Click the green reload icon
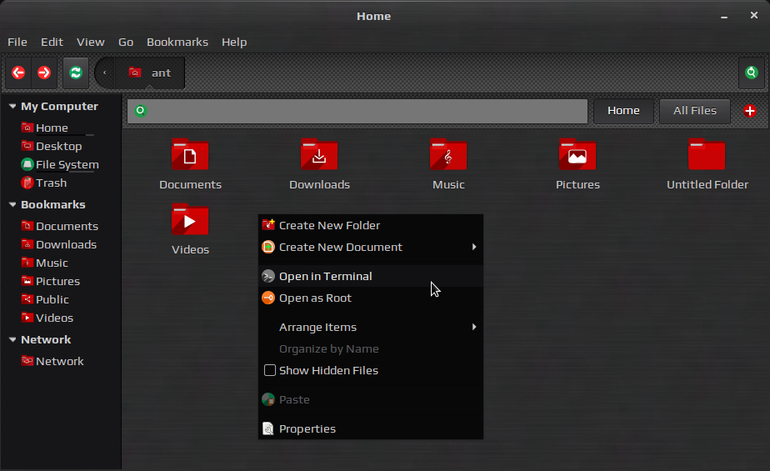Viewport: 770px width, 471px height. 76,73
